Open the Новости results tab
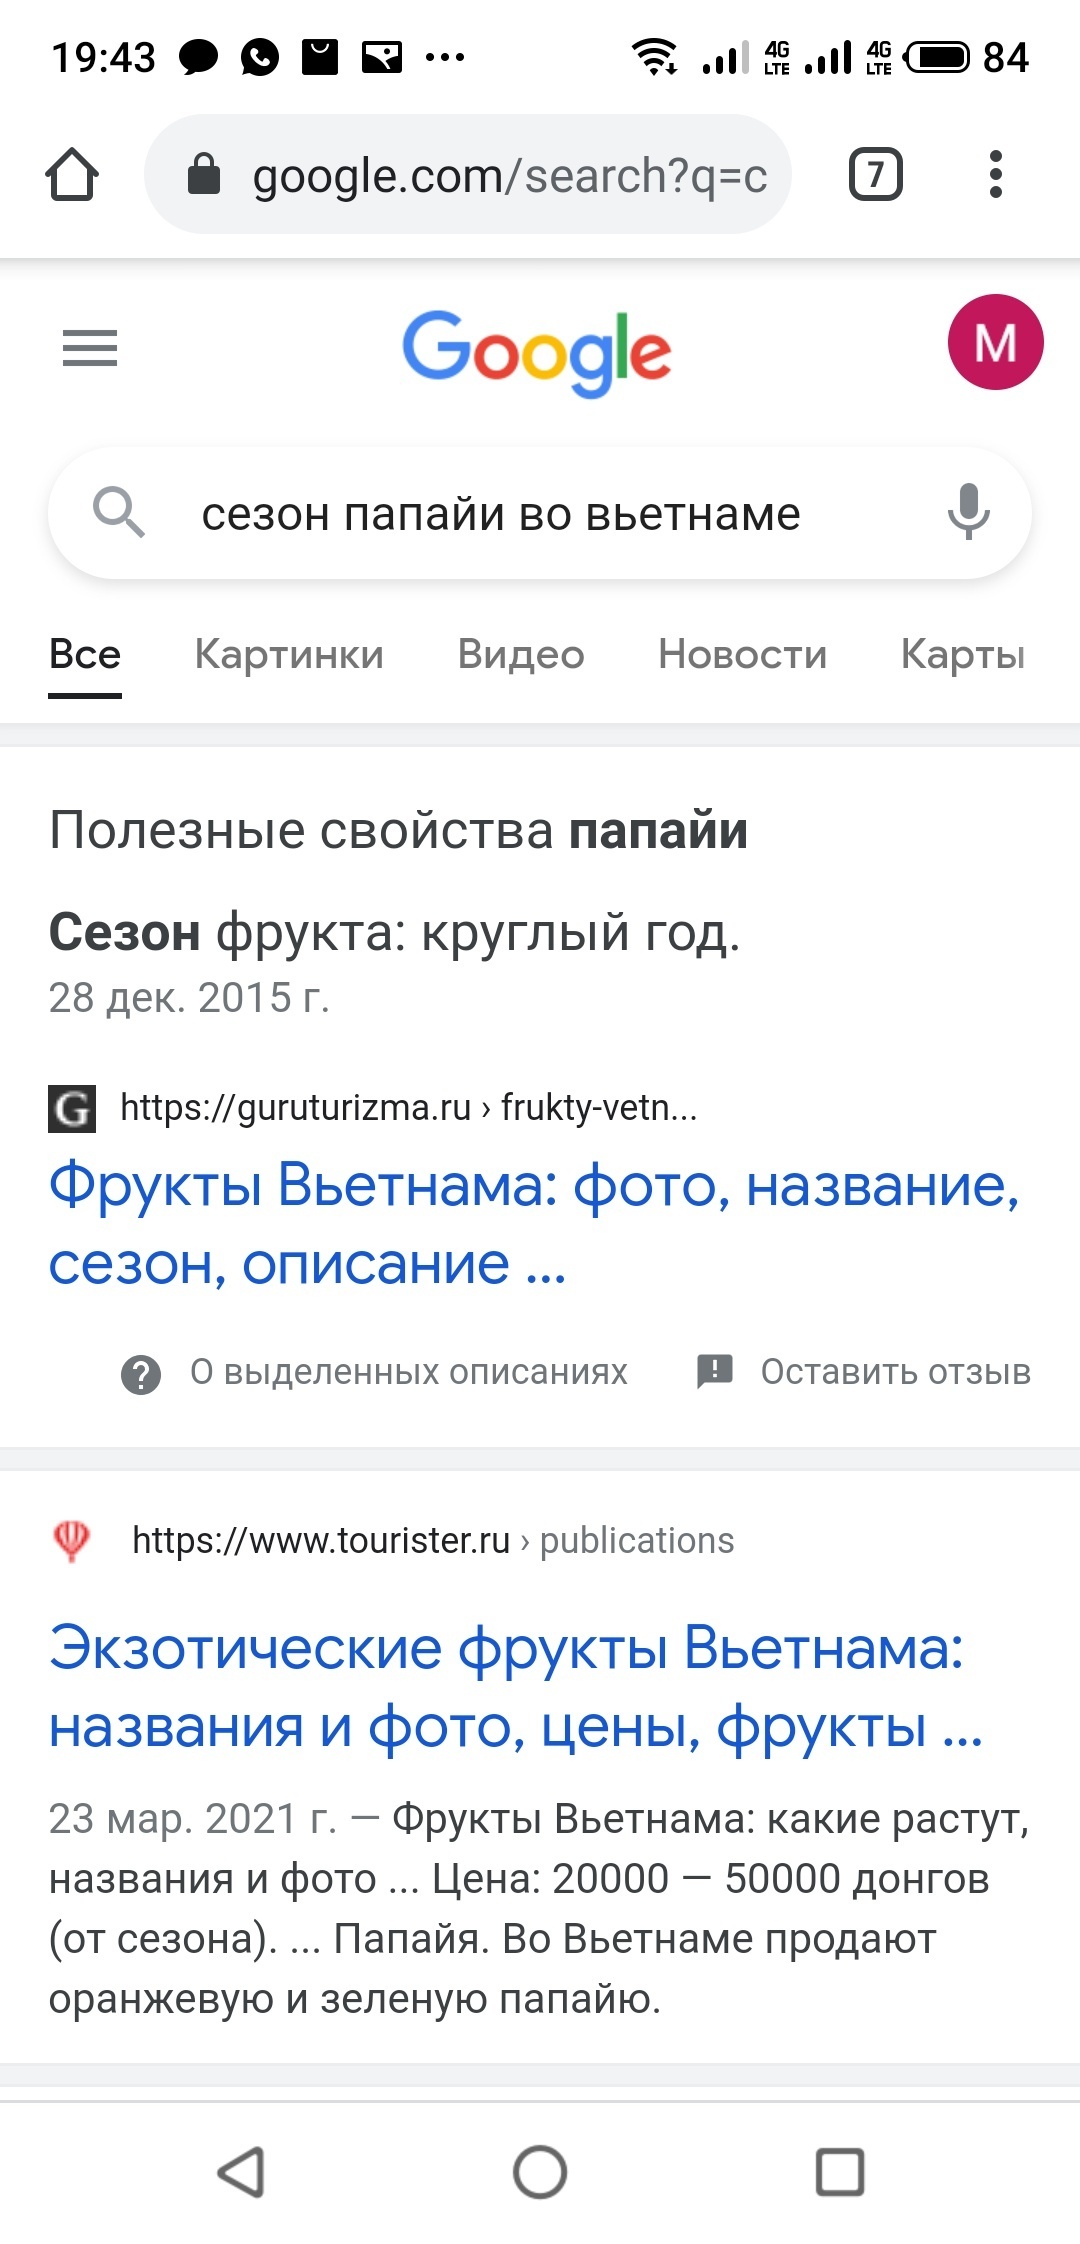Screen dimensions: 1080x2244 pyautogui.click(x=742, y=655)
